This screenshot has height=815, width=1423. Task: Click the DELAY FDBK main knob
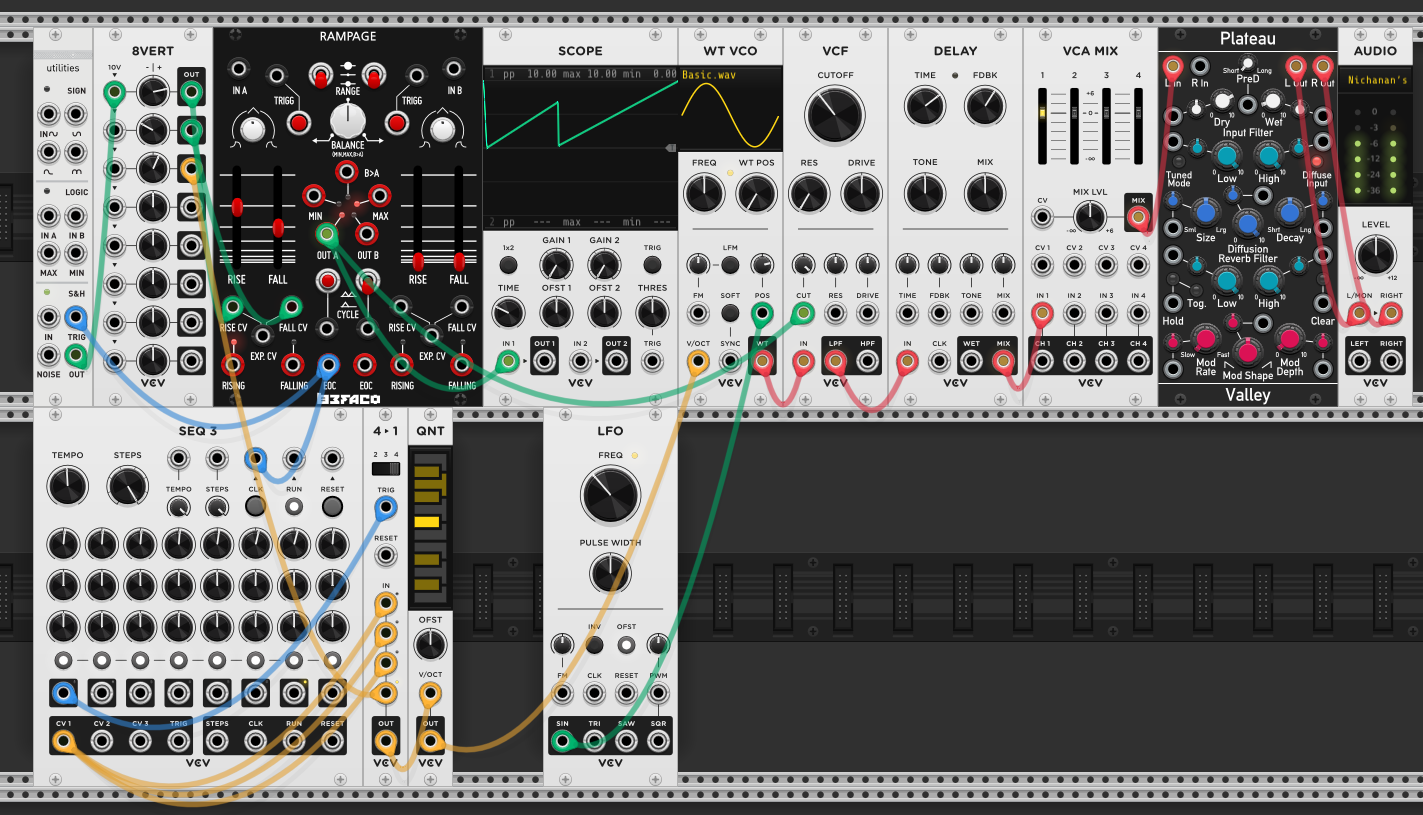tap(985, 106)
